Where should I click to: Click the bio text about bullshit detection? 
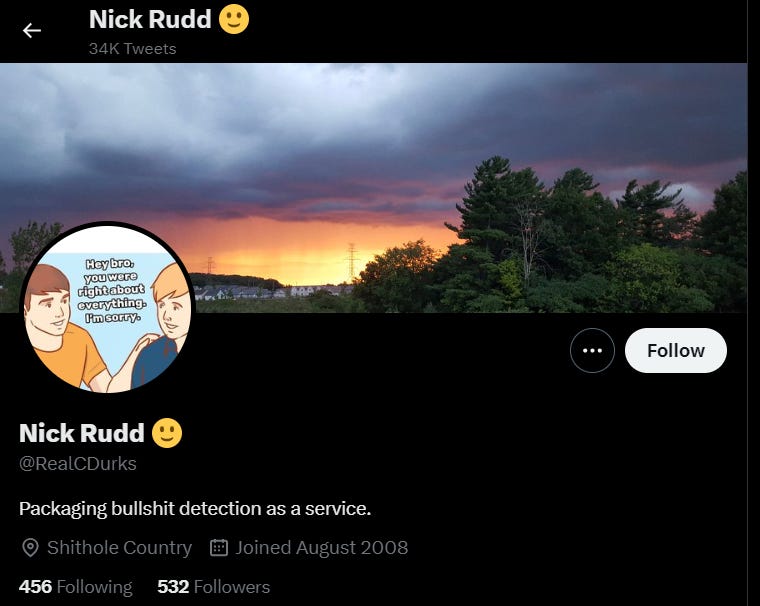point(195,509)
